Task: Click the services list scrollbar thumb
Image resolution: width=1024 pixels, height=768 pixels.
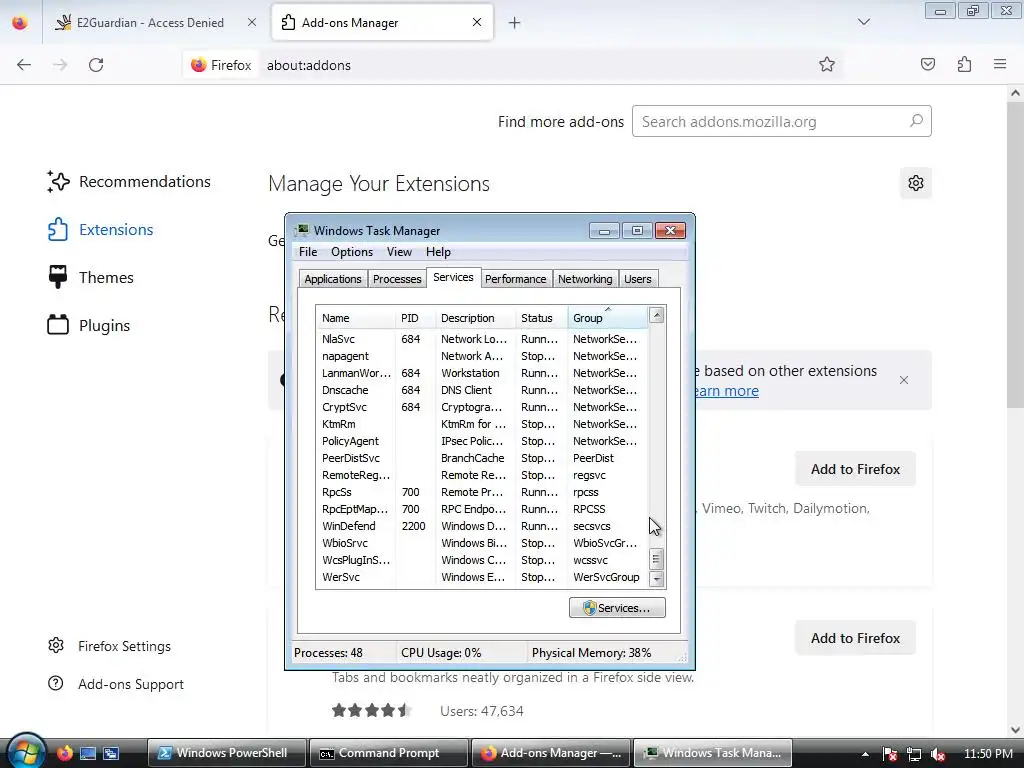Action: (657, 559)
